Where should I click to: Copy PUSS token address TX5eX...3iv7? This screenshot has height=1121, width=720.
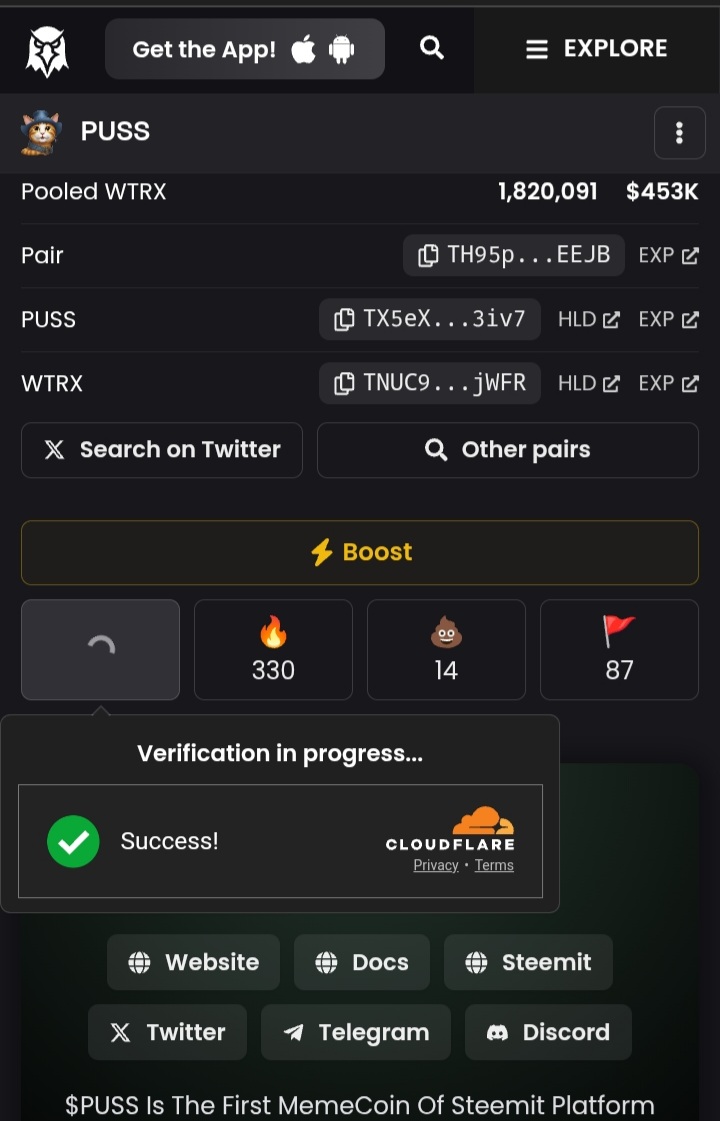430,319
